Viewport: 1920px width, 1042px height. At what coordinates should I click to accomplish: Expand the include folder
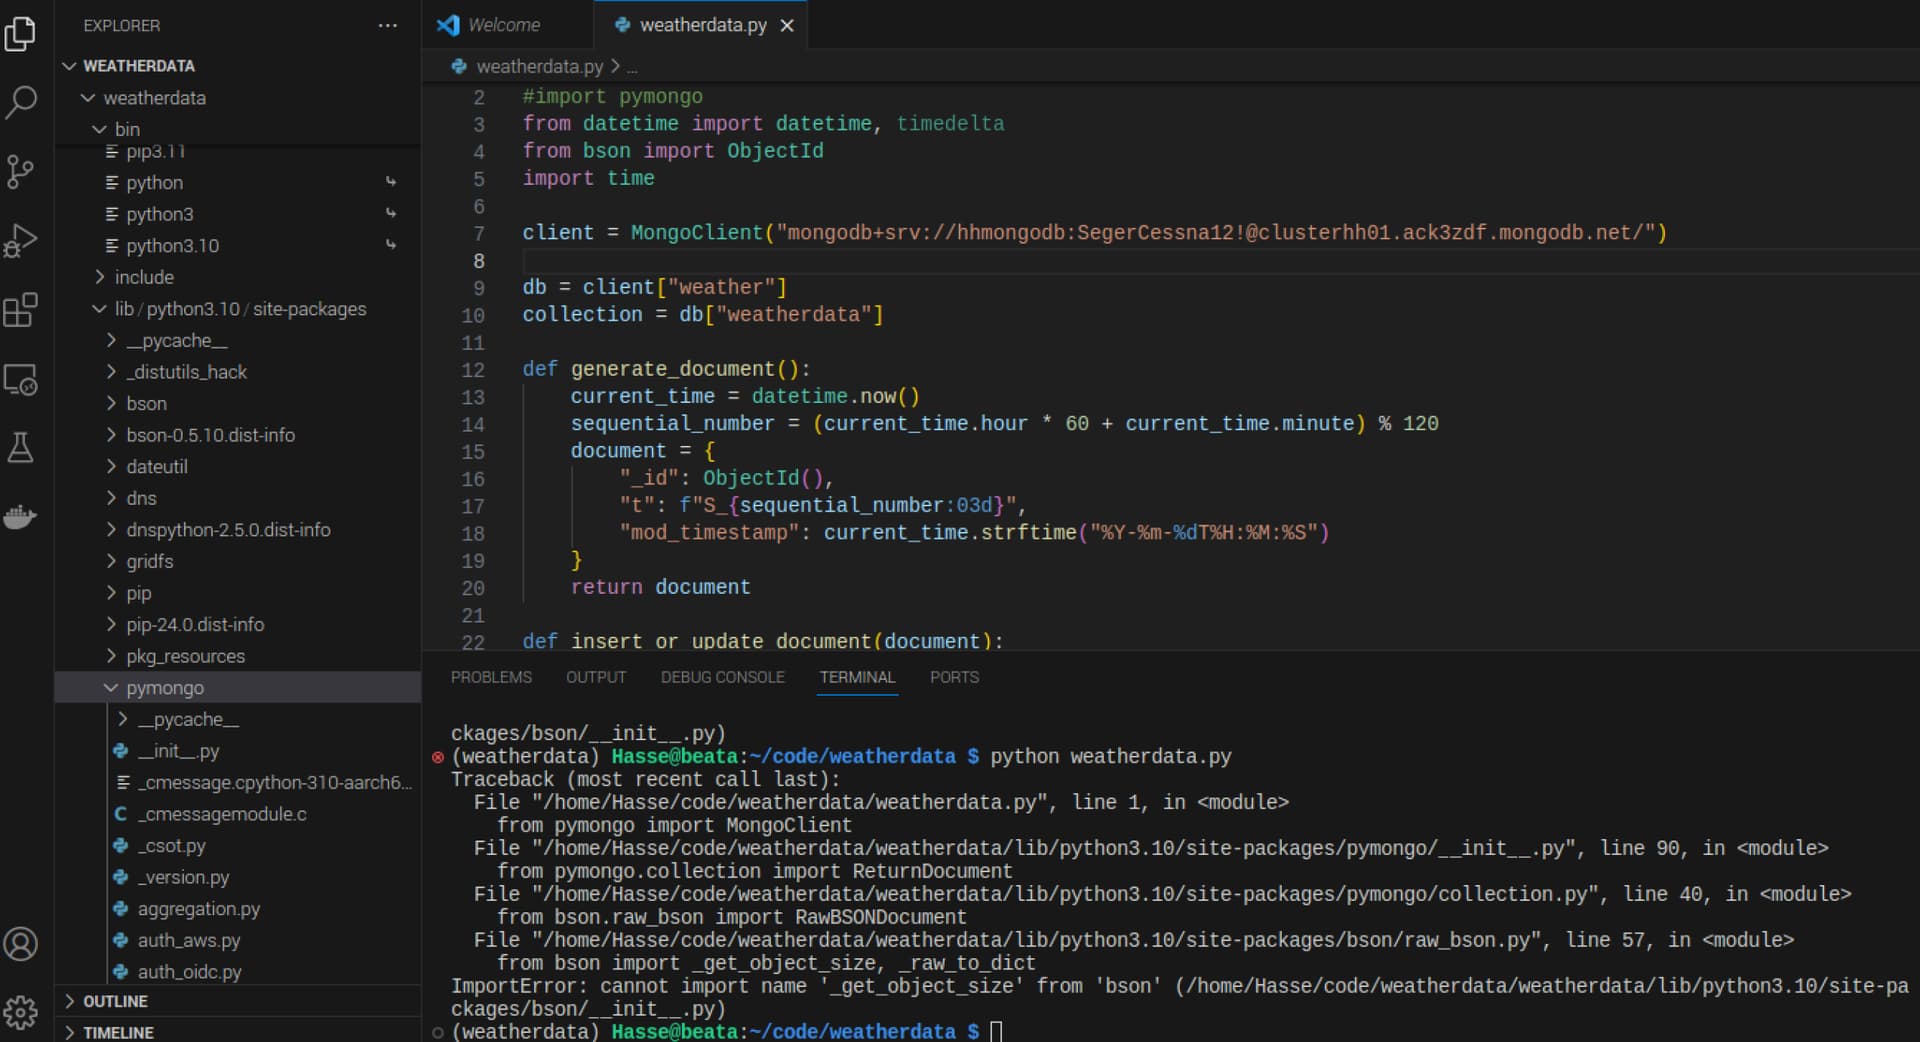[x=143, y=277]
